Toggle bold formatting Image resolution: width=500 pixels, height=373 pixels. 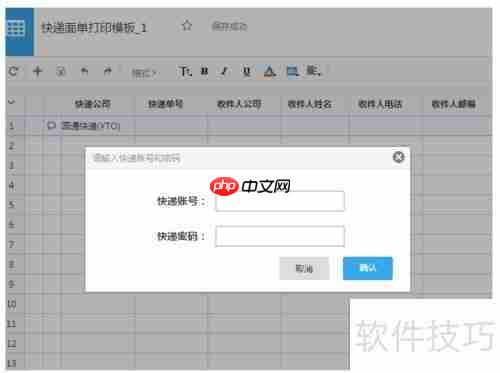(205, 71)
